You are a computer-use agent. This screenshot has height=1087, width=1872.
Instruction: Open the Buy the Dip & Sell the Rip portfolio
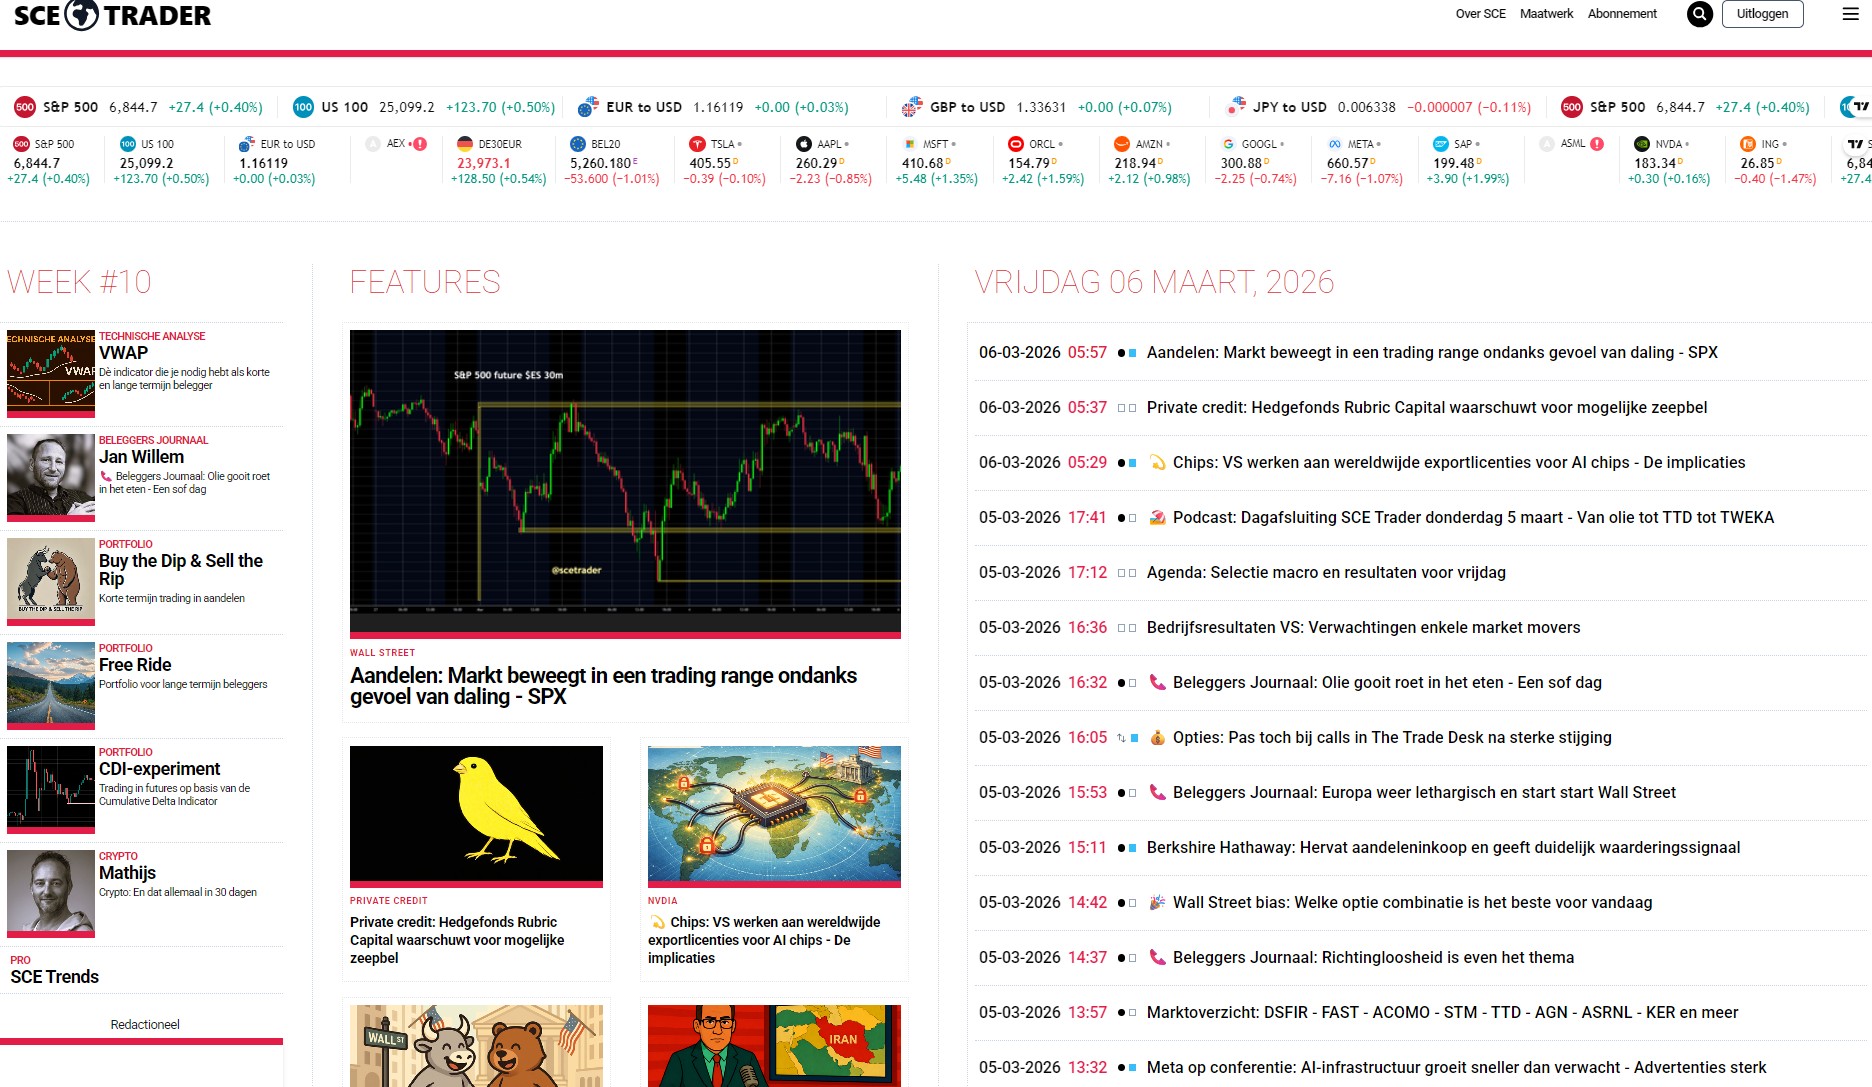click(x=181, y=570)
